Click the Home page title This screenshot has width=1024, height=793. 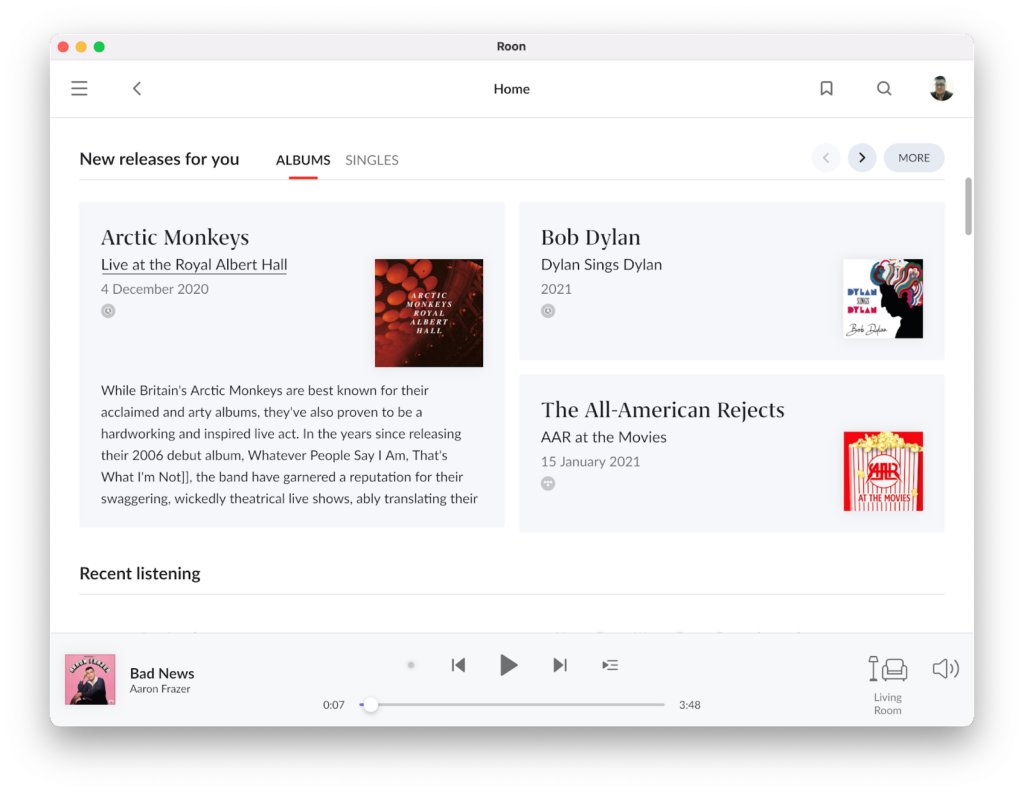point(511,89)
